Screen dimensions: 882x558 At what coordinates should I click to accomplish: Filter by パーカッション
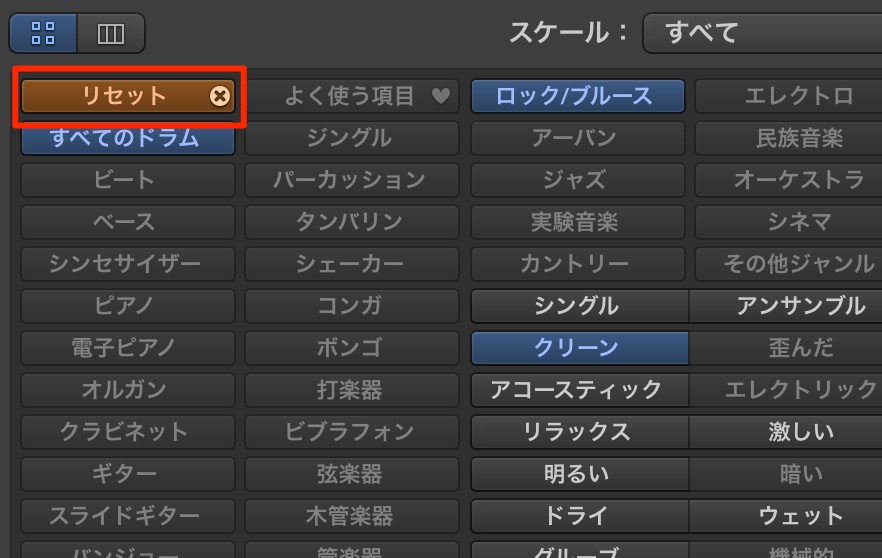[x=352, y=180]
